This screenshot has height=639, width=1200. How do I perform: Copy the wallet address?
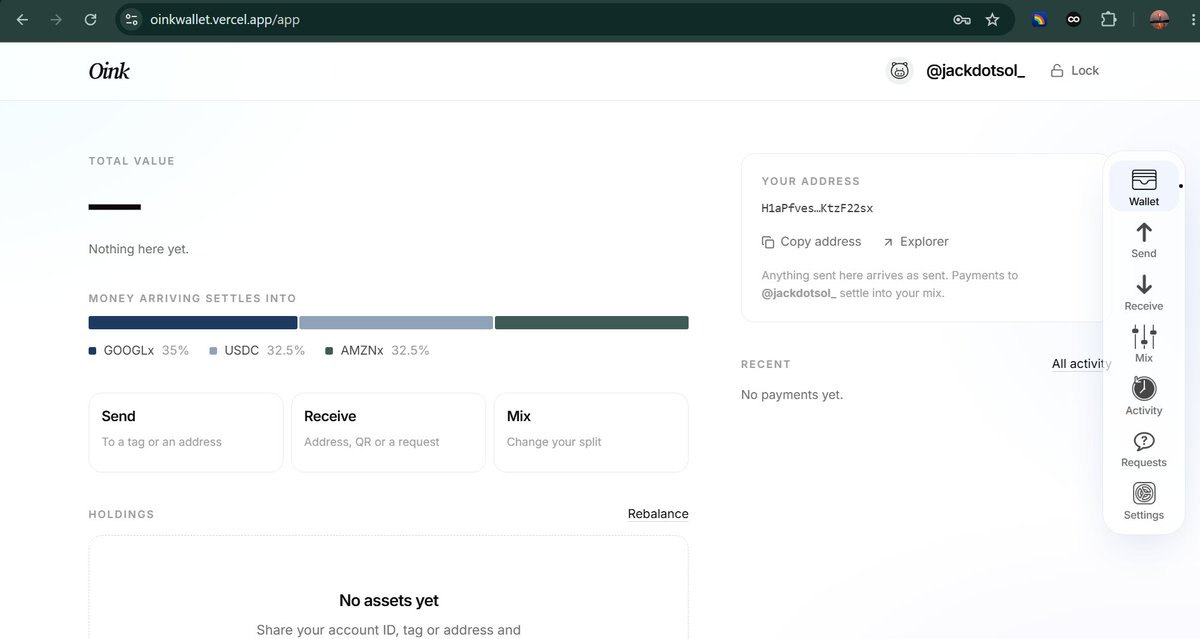coord(811,241)
